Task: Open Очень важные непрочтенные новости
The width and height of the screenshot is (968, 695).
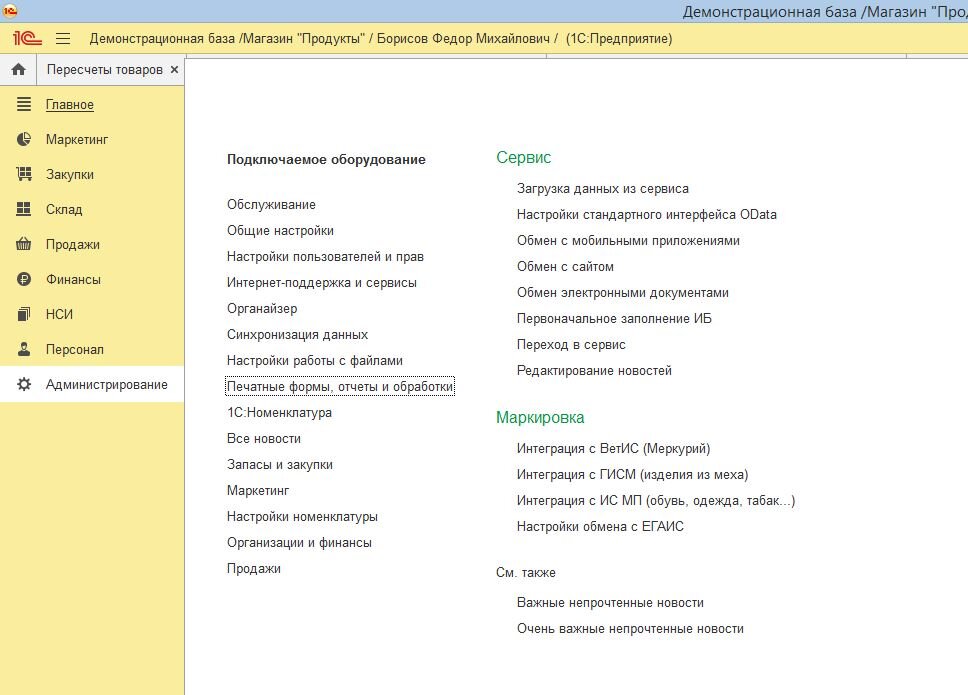Action: [630, 628]
